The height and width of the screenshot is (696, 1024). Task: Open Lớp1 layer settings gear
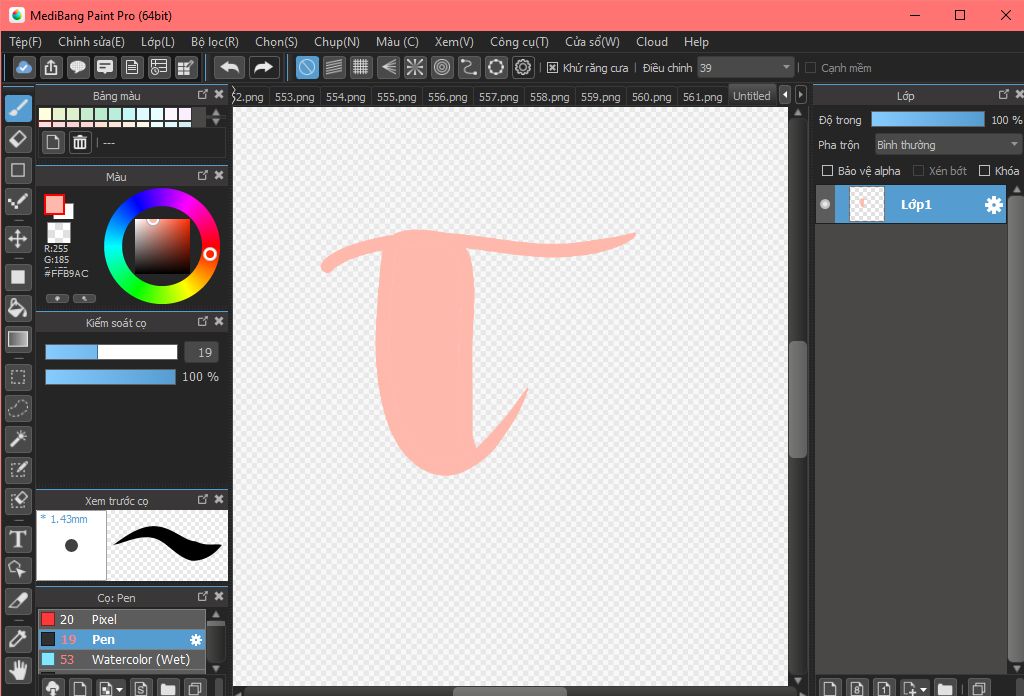tap(993, 205)
